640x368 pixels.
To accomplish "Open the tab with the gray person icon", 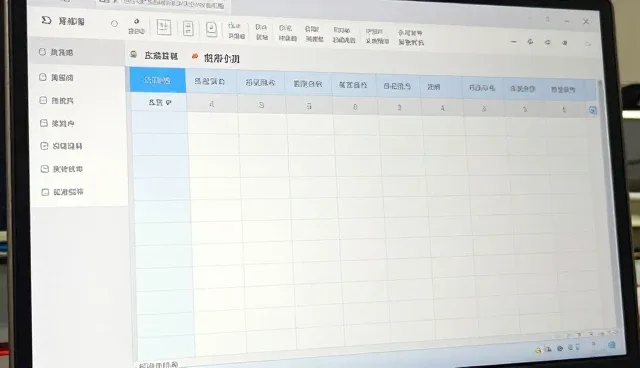I will coord(154,55).
